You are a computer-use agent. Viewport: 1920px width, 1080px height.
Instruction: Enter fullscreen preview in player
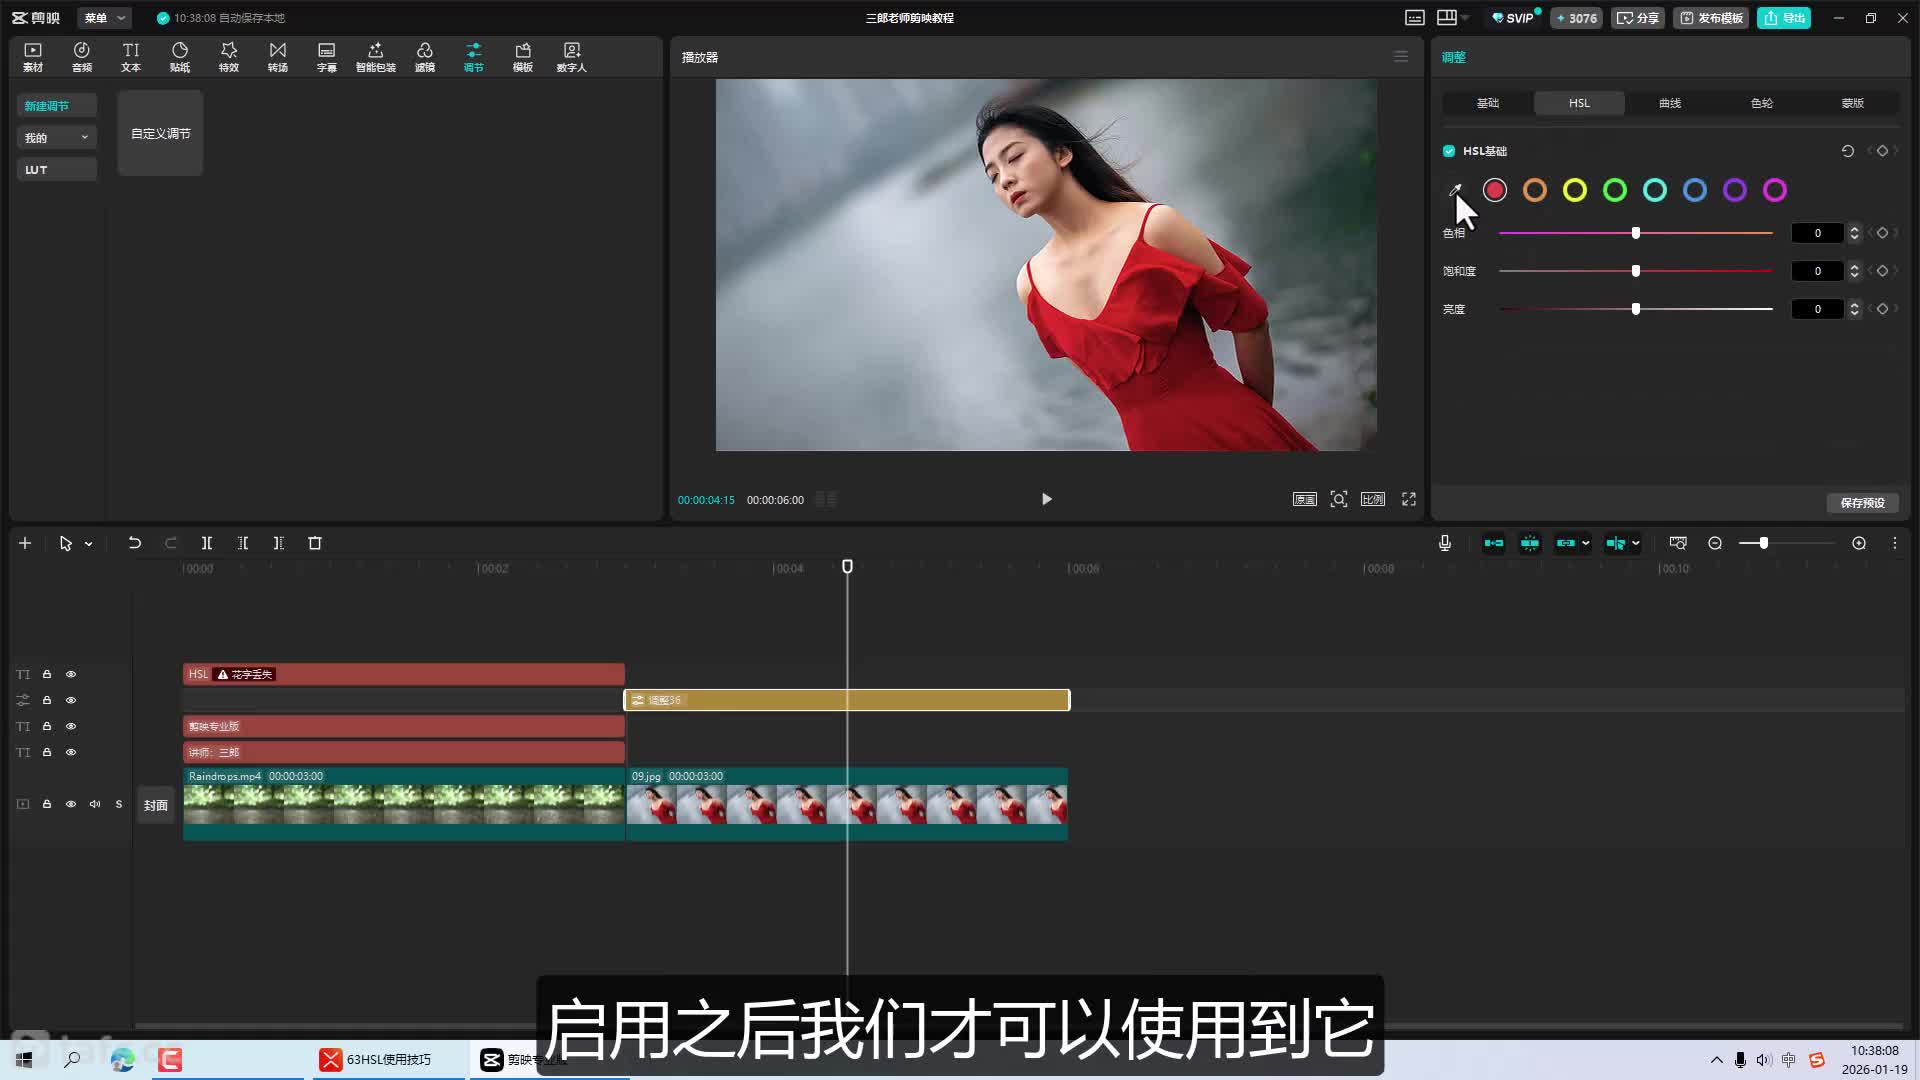pos(1408,499)
